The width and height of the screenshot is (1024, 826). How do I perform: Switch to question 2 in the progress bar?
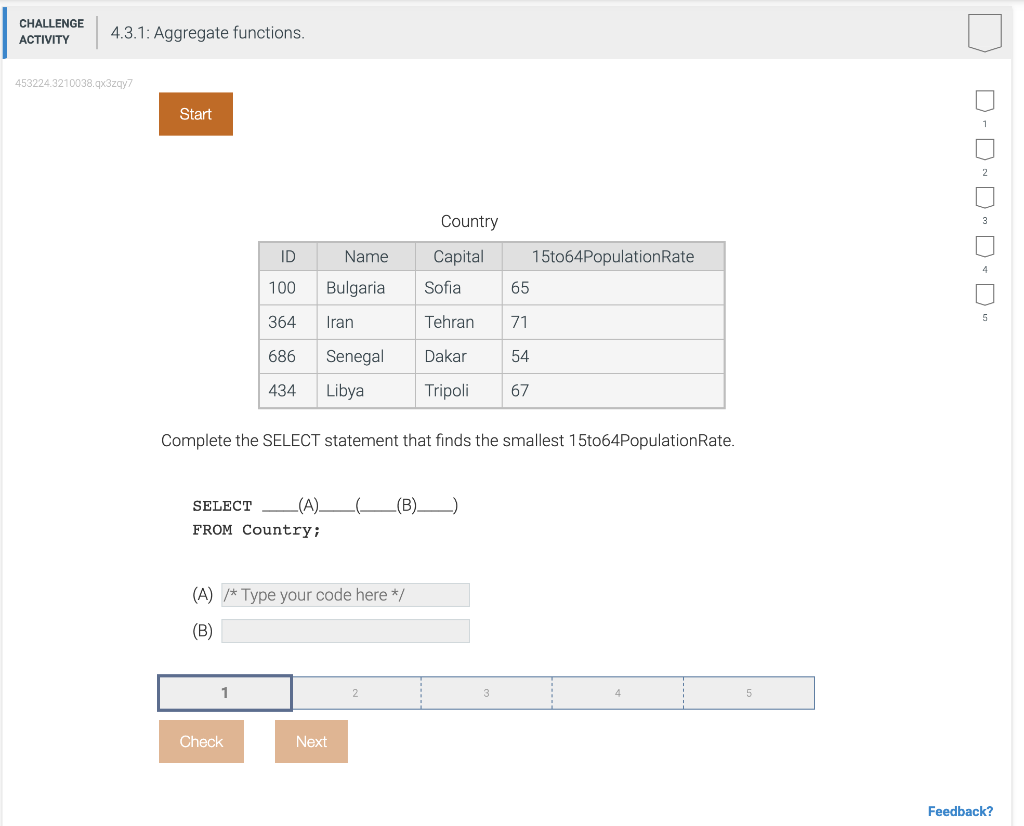(355, 691)
